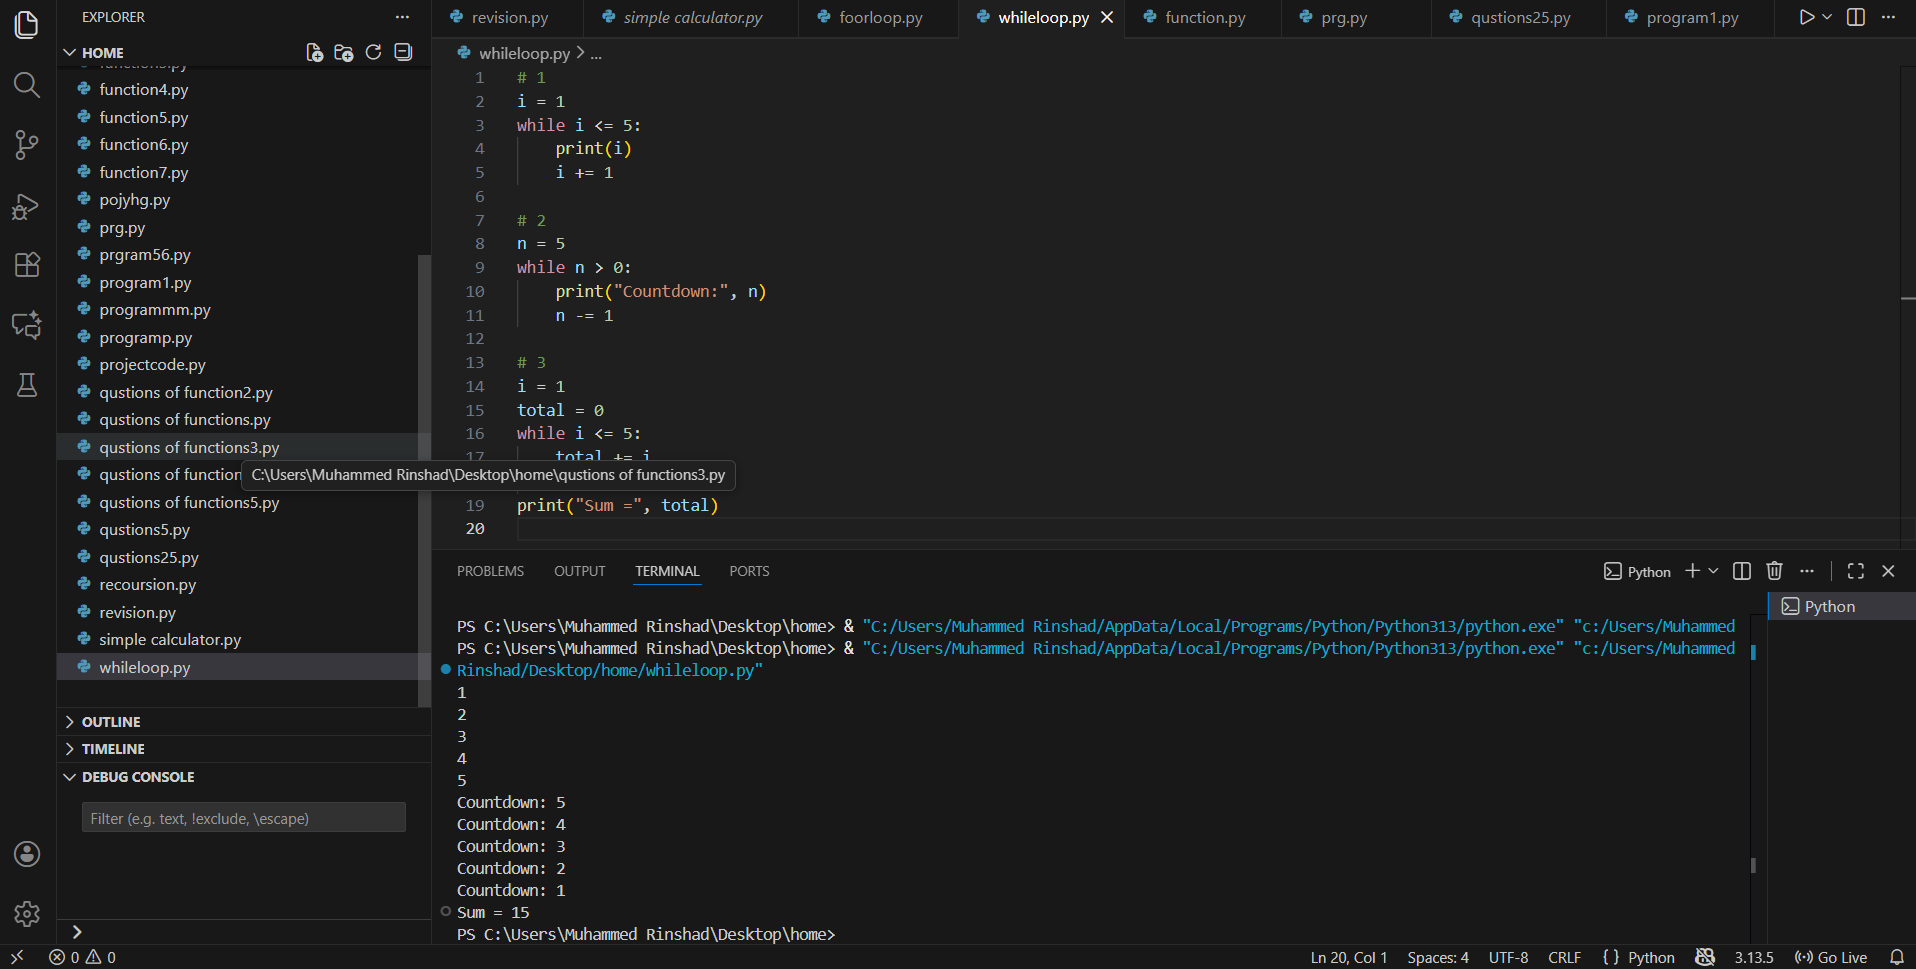Create a new file in the Explorer
Image resolution: width=1916 pixels, height=969 pixels.
[x=314, y=52]
